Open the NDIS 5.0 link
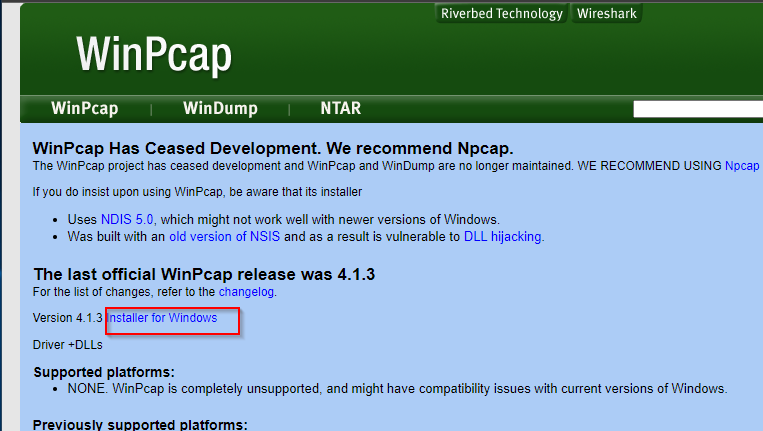 pyautogui.click(x=127, y=219)
